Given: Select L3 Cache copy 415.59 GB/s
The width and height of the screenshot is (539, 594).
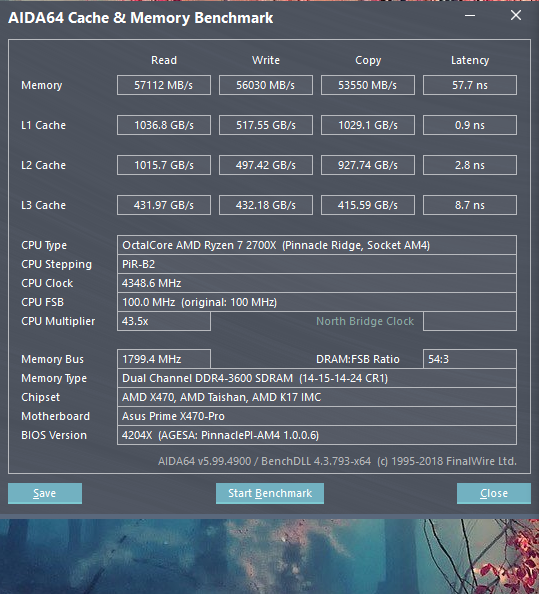Looking at the screenshot, I should 367,205.
